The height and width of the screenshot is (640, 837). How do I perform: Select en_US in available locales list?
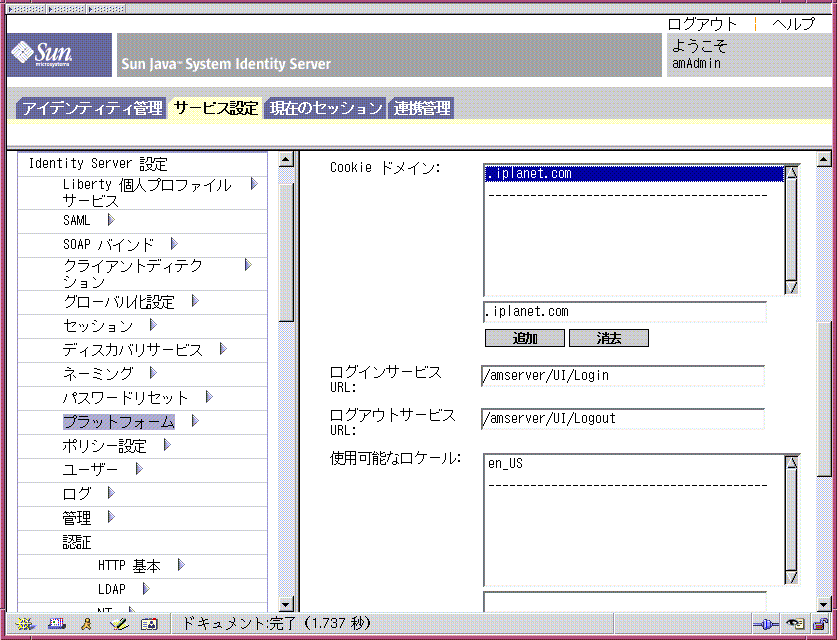634,463
